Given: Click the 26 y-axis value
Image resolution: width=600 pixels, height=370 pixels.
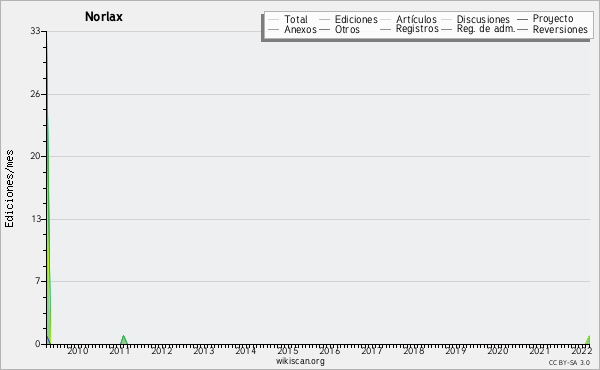Looking at the screenshot, I should tap(36, 94).
